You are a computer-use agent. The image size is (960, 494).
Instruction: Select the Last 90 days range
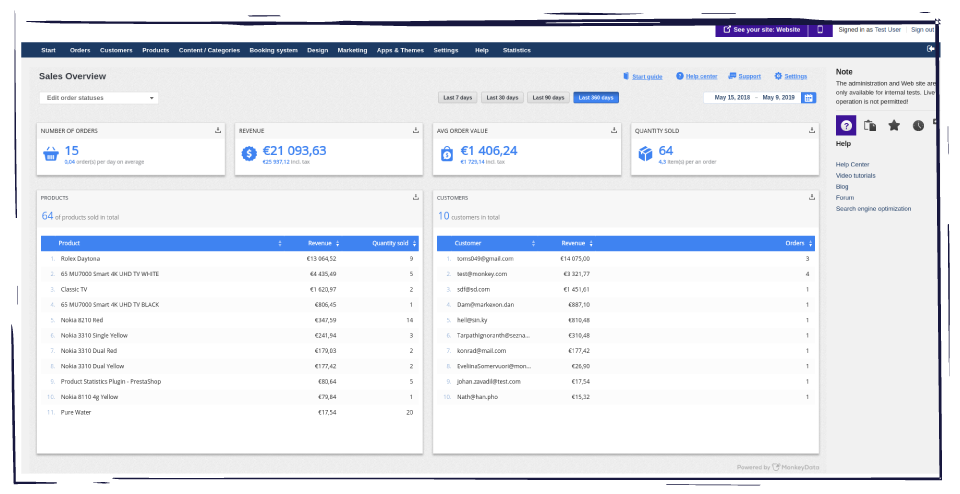point(548,98)
